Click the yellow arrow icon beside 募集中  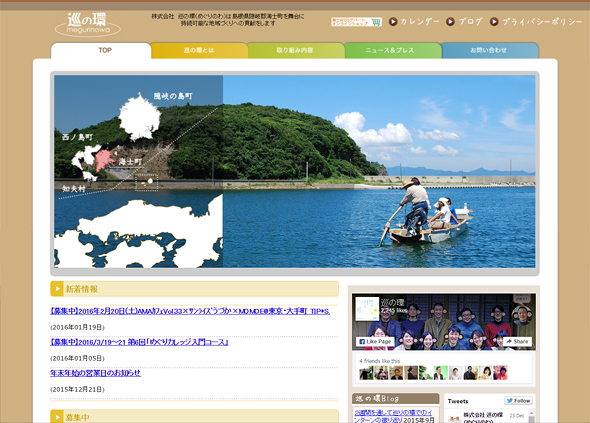click(x=57, y=417)
